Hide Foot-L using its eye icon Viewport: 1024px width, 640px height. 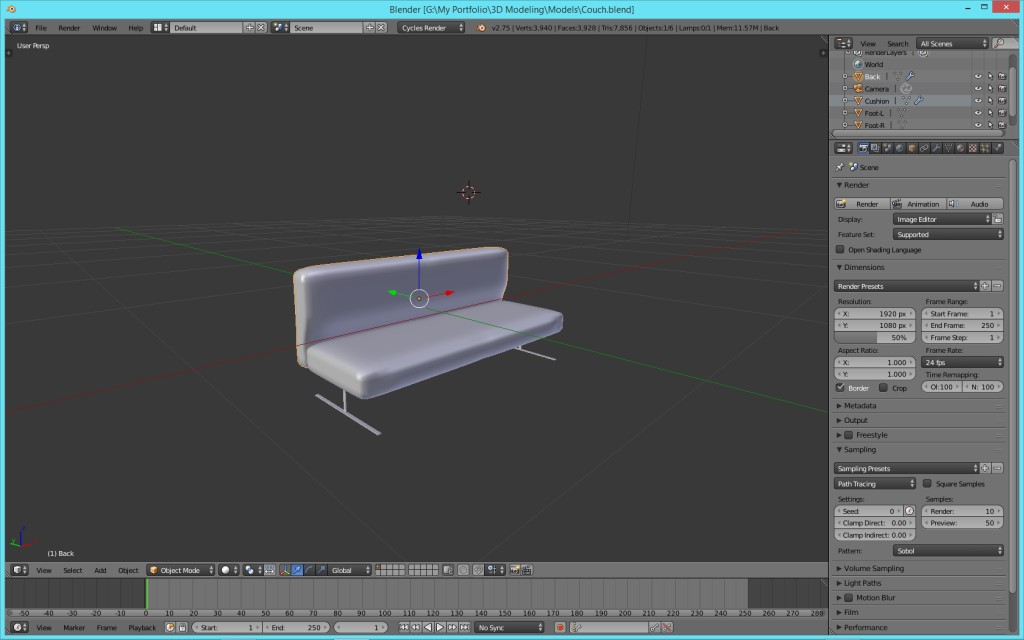point(979,113)
